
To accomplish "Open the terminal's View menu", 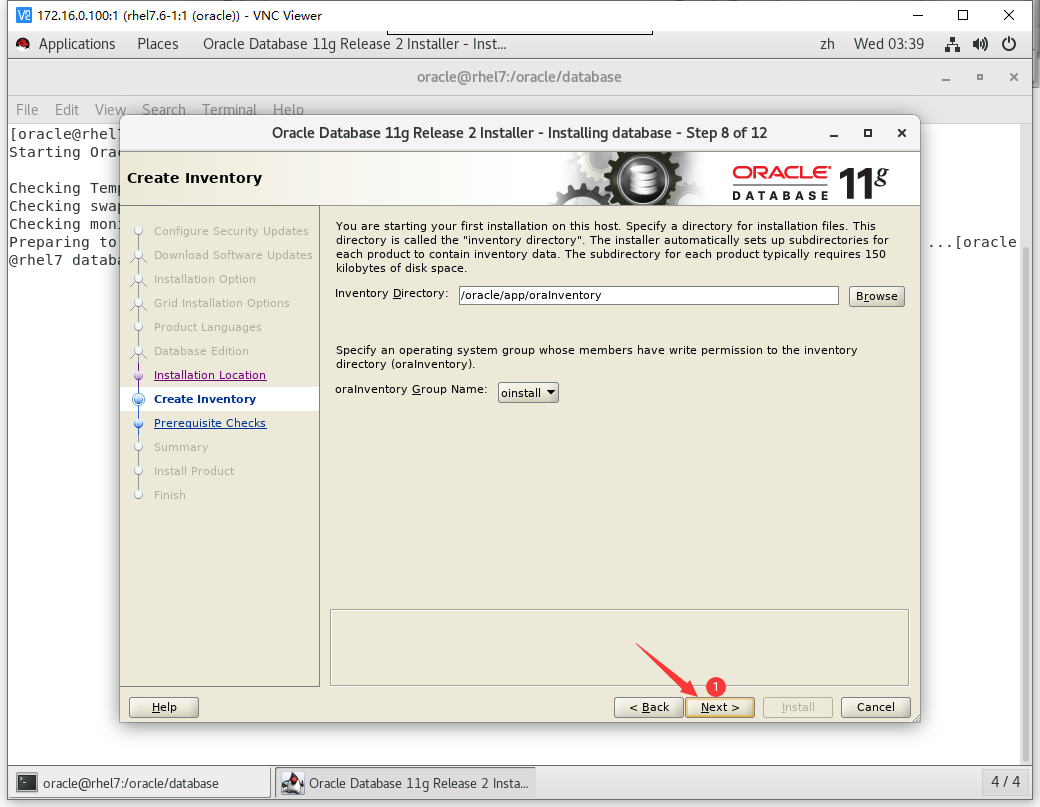I will (110, 109).
